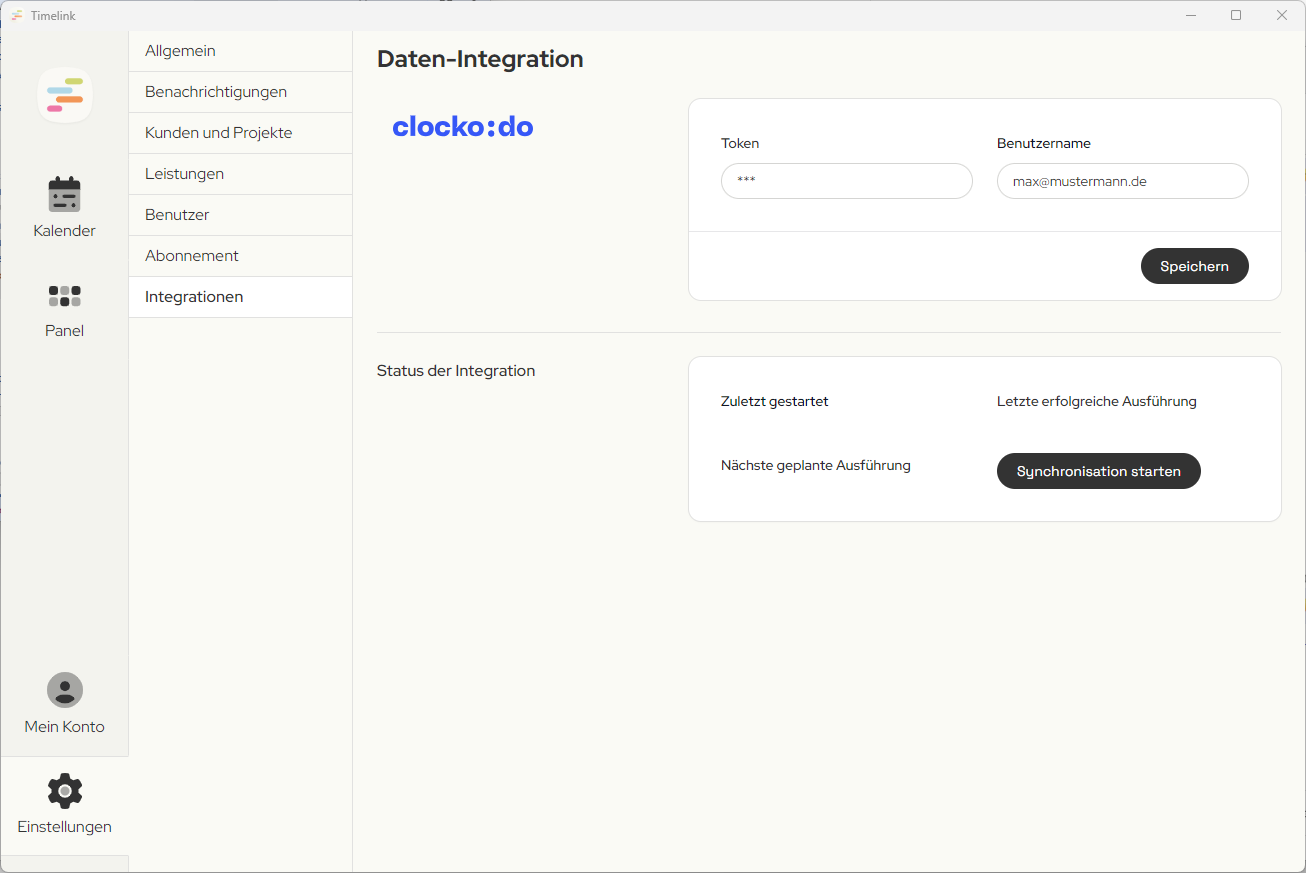Screen dimensions: 1306x873
Task: Open Allgemein settings section
Action: pos(240,51)
